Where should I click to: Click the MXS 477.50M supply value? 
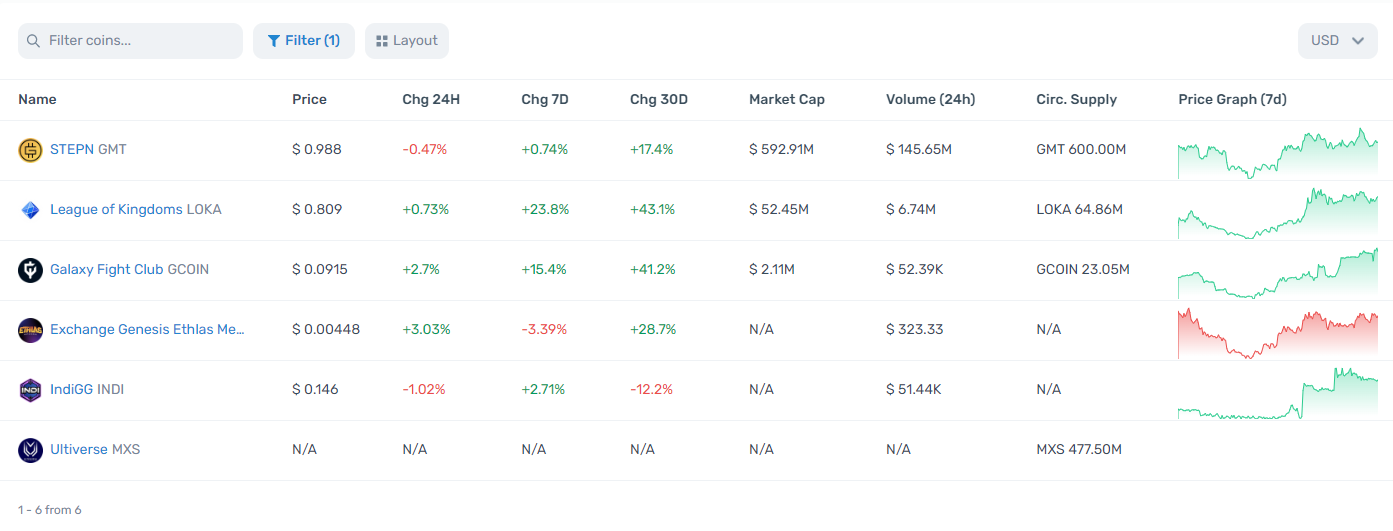(x=1079, y=449)
